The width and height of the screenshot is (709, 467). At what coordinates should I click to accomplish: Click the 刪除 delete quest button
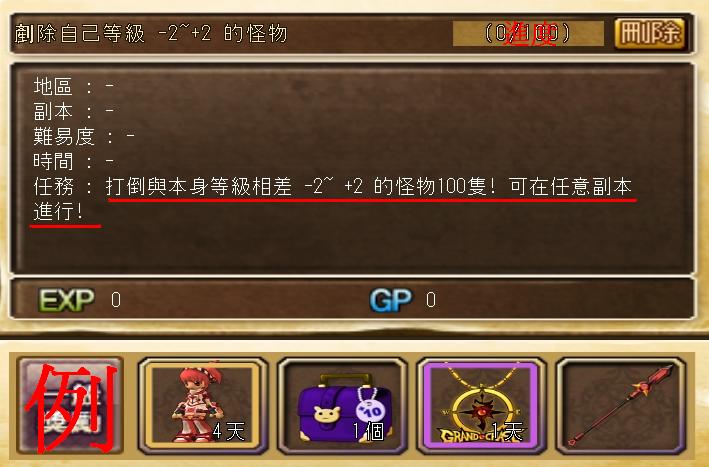tap(649, 33)
